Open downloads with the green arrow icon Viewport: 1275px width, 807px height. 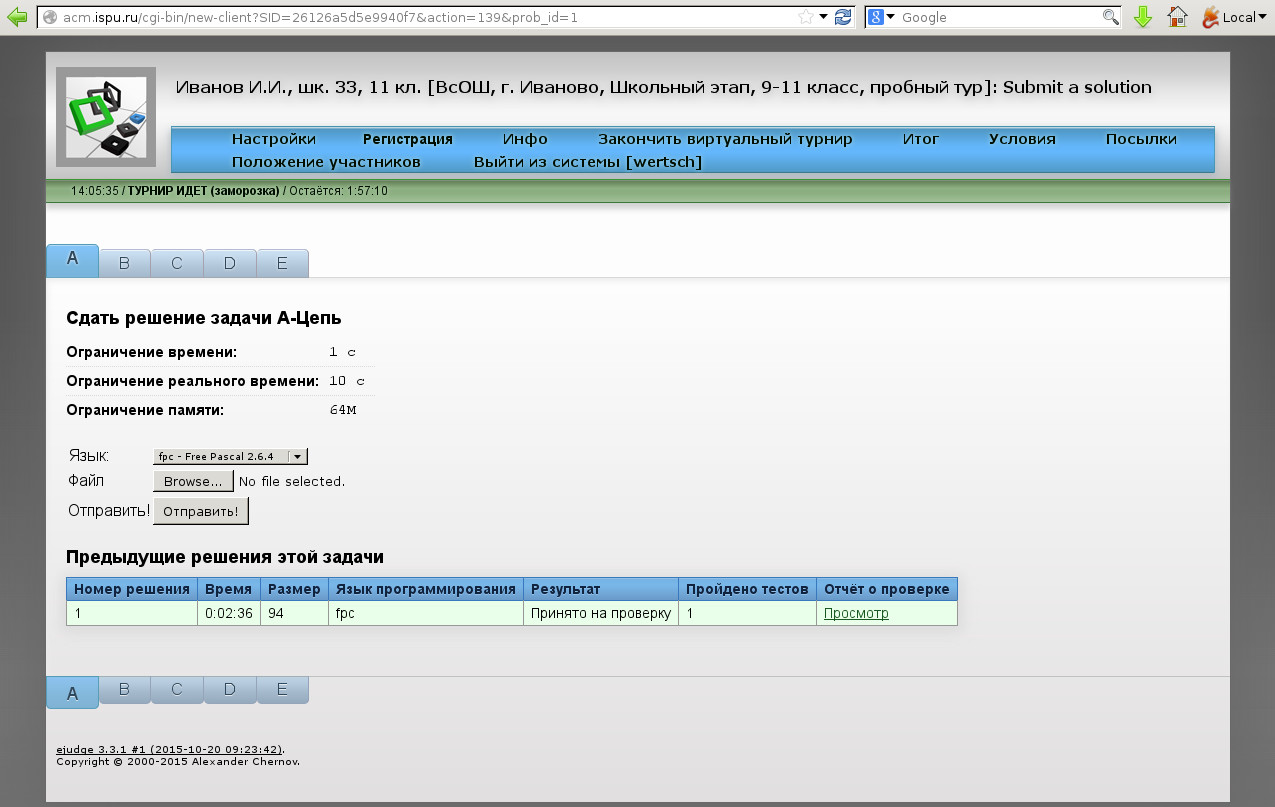pyautogui.click(x=1143, y=17)
